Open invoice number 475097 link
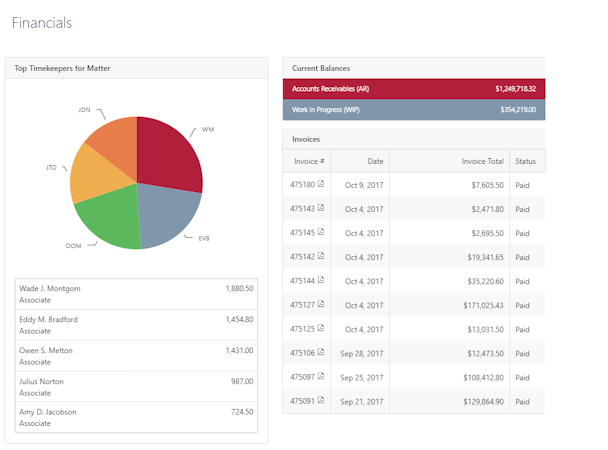 pos(302,377)
